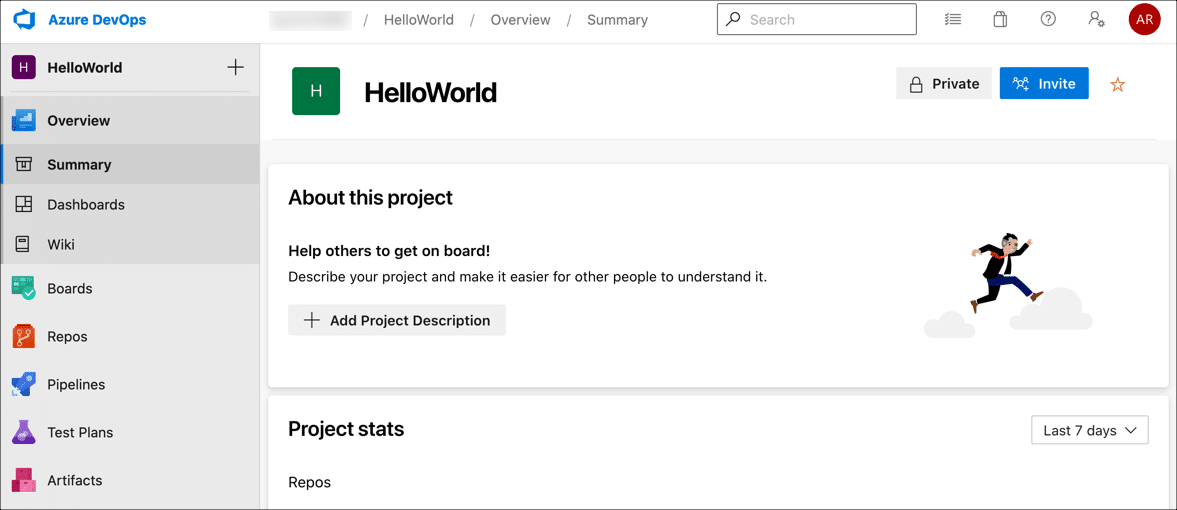Viewport: 1177px width, 510px height.
Task: Open the User settings icon
Action: (1096, 20)
